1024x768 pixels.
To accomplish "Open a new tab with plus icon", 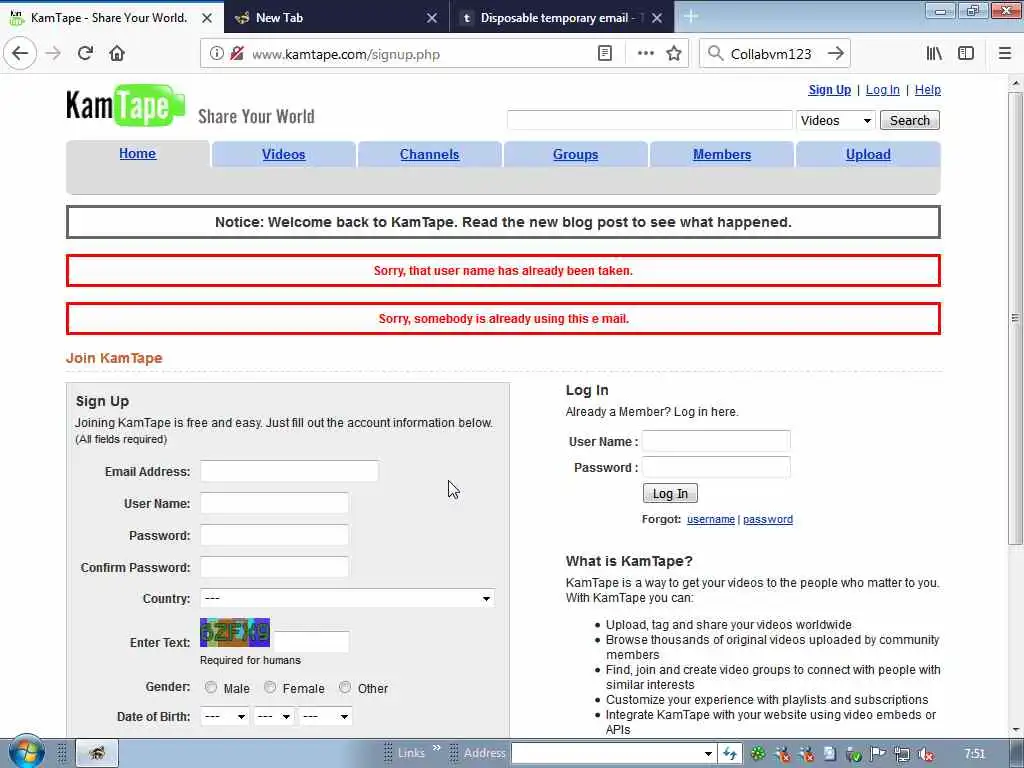I will [691, 17].
